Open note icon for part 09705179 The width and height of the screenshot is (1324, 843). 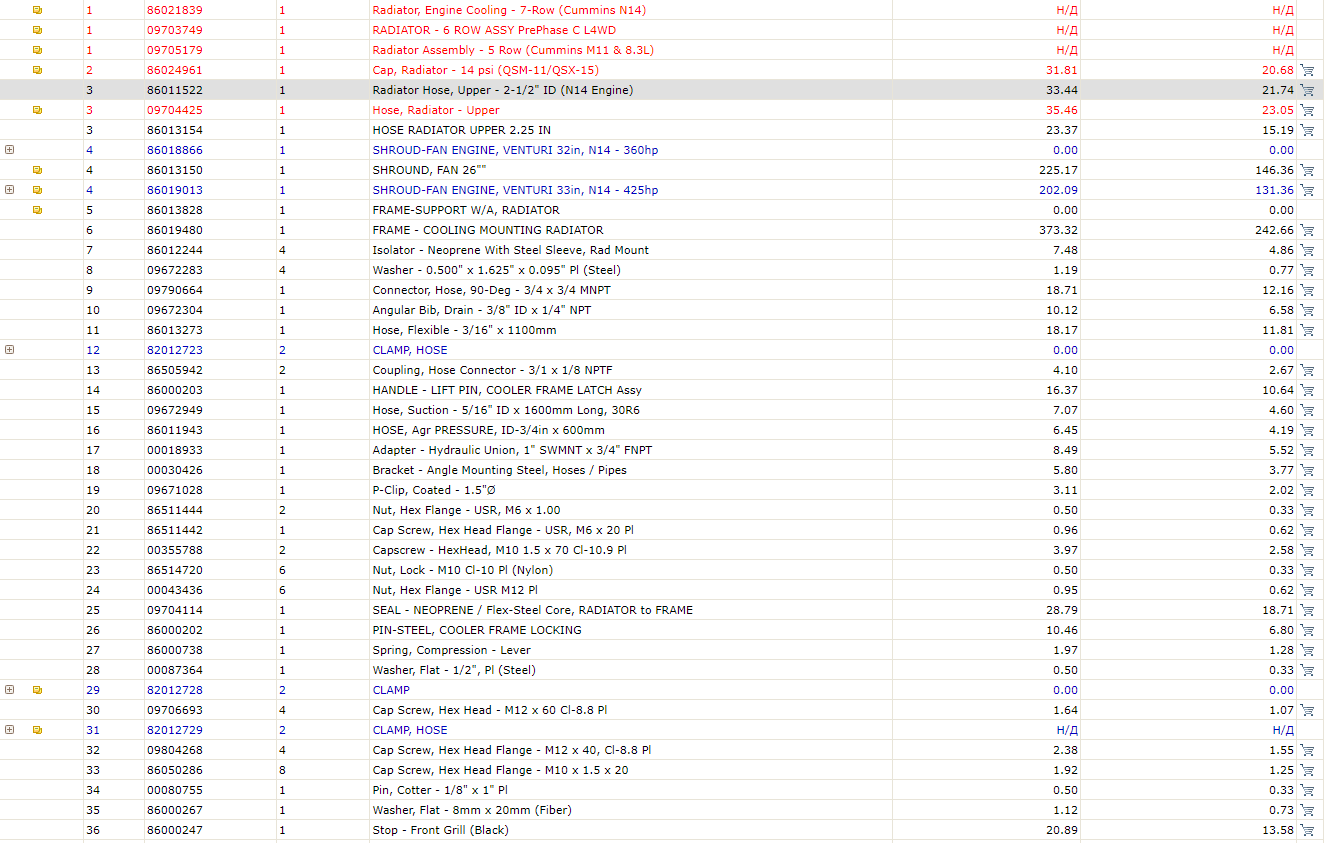coord(38,50)
